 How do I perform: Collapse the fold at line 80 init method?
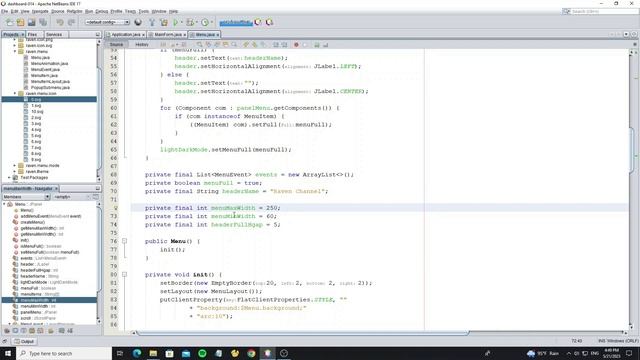(124, 274)
